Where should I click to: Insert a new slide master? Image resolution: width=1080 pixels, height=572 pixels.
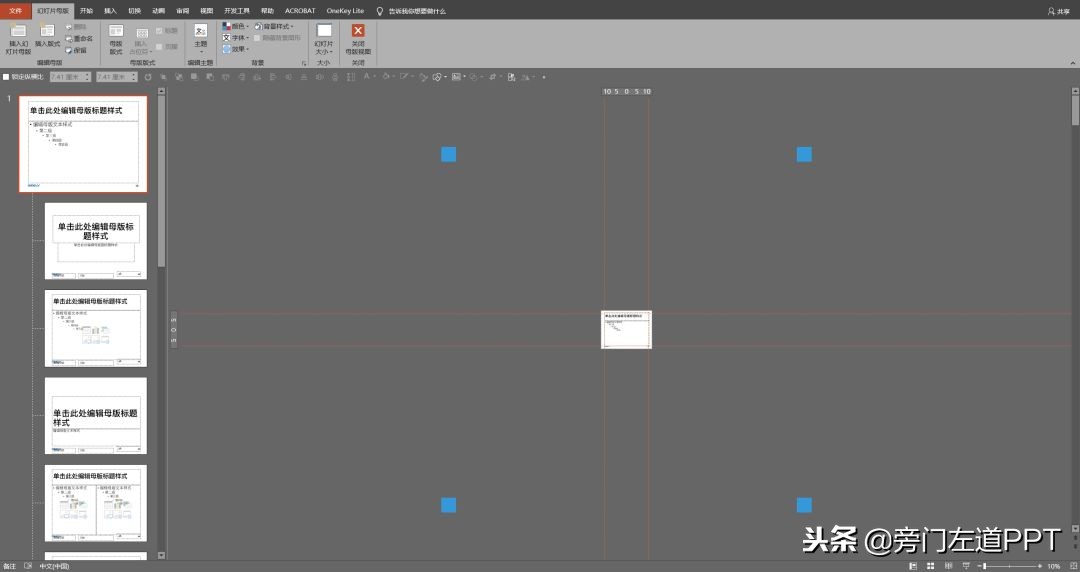coord(19,39)
